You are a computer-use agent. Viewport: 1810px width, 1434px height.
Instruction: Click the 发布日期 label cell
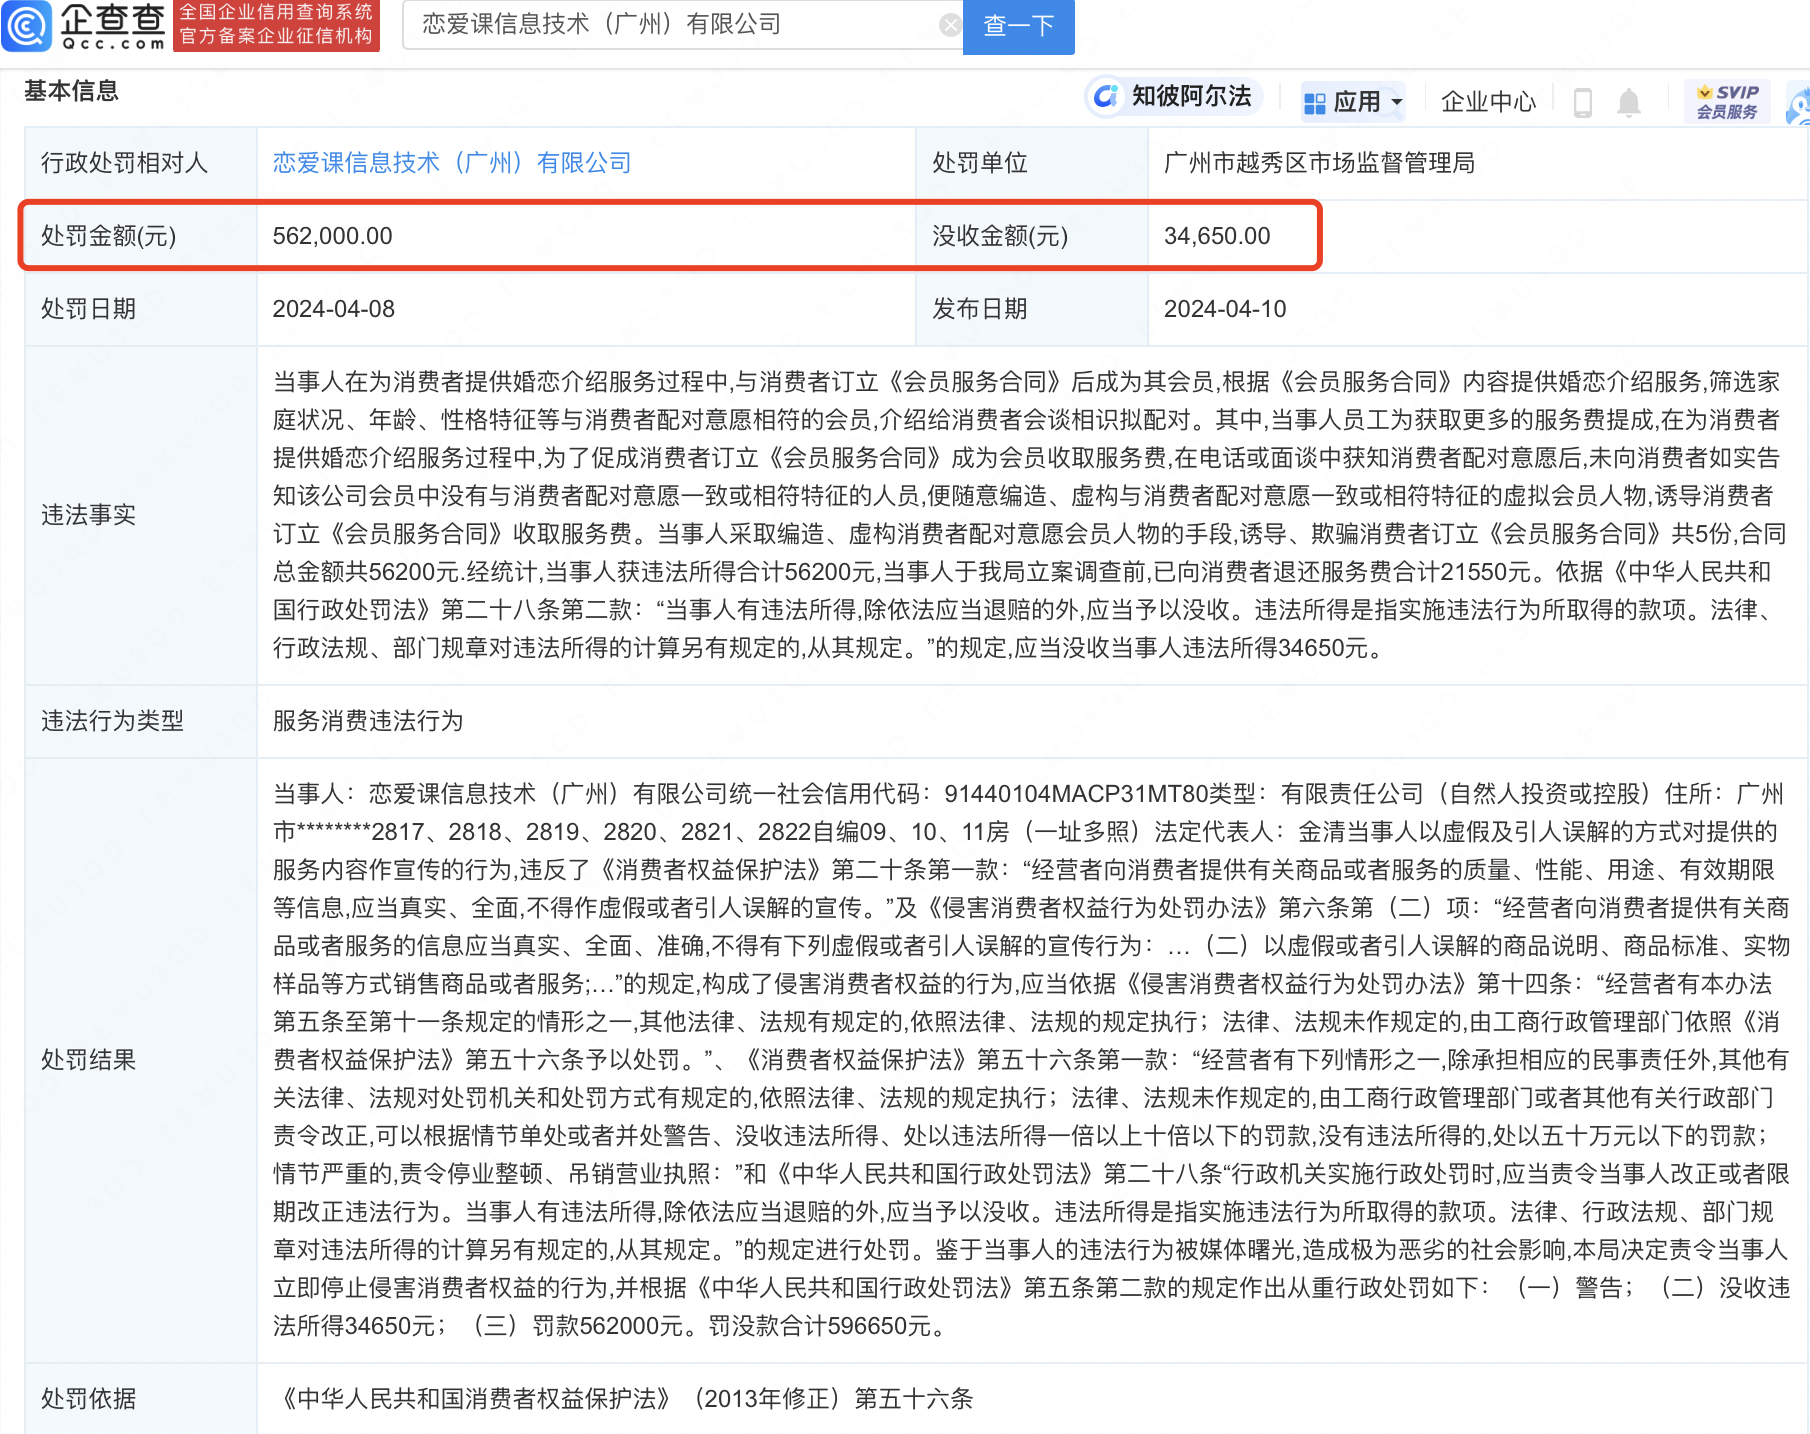pos(1032,309)
